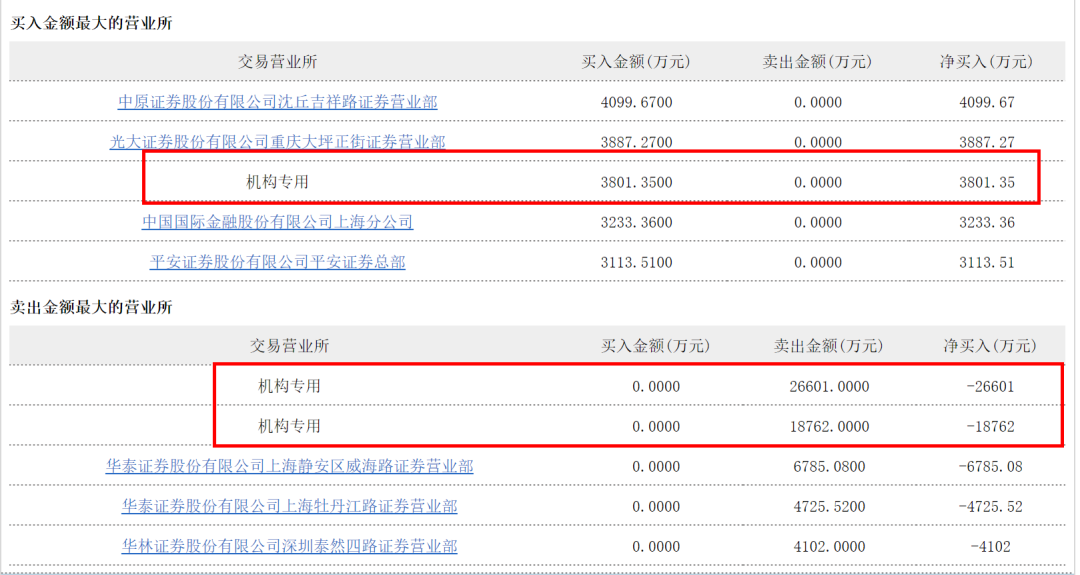The height and width of the screenshot is (575, 1080).
Task: Open 平安证券 平安证券总部 link
Action: 277,262
